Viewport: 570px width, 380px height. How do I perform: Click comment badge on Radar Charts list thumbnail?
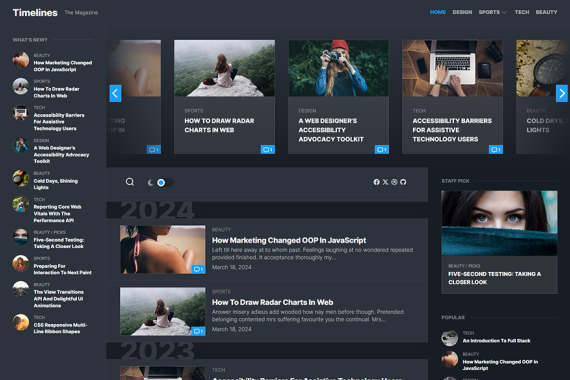click(198, 331)
